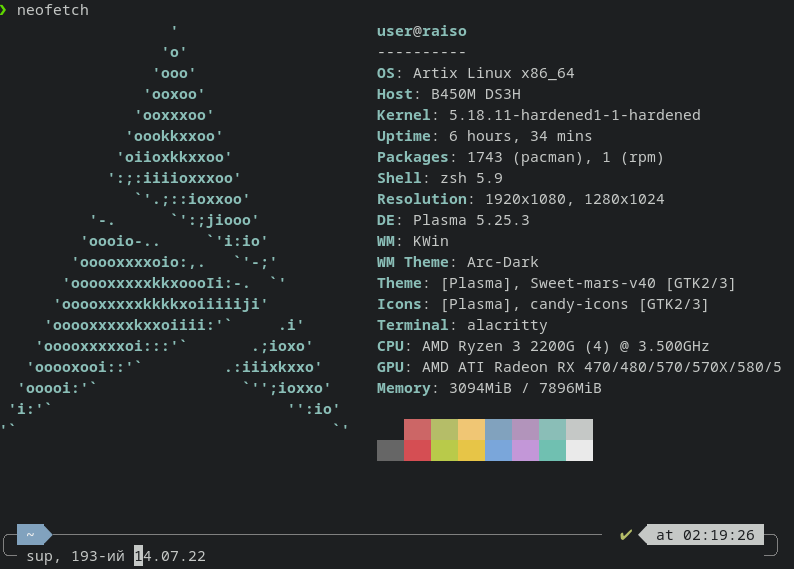794x569 pixels.
Task: Click the Uptime value '6 hours, 34 mins'
Action: coord(521,136)
